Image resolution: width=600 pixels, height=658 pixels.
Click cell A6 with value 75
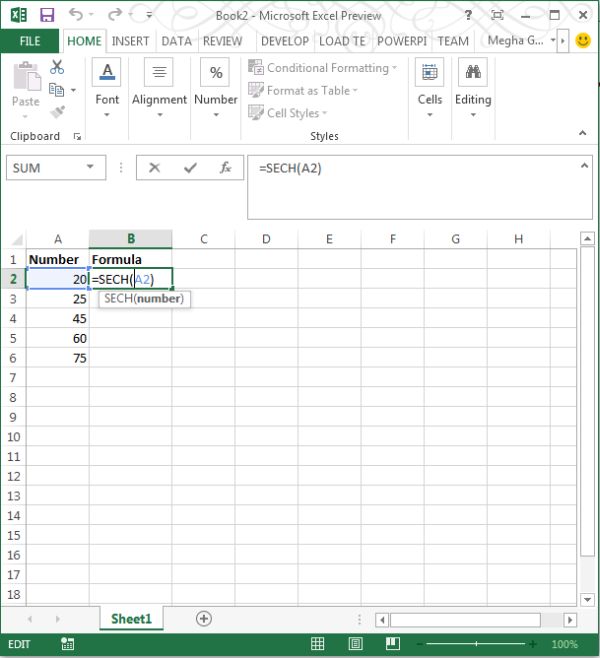pos(57,358)
